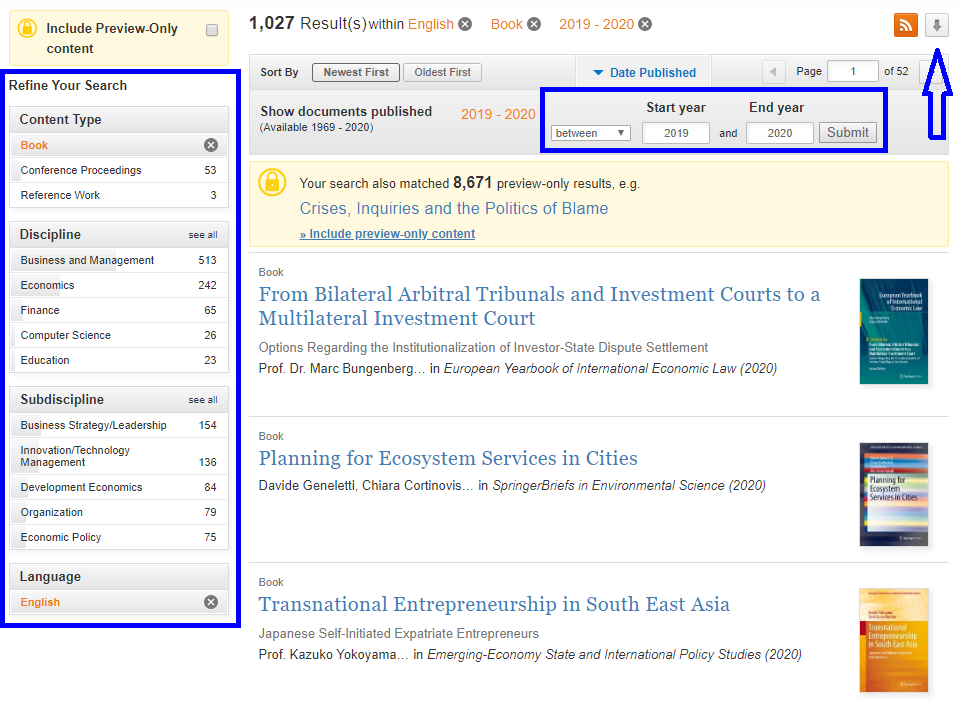Open 'Planning for Ecosystem Services in Cities'
Image resolution: width=961 pixels, height=705 pixels.
(447, 459)
